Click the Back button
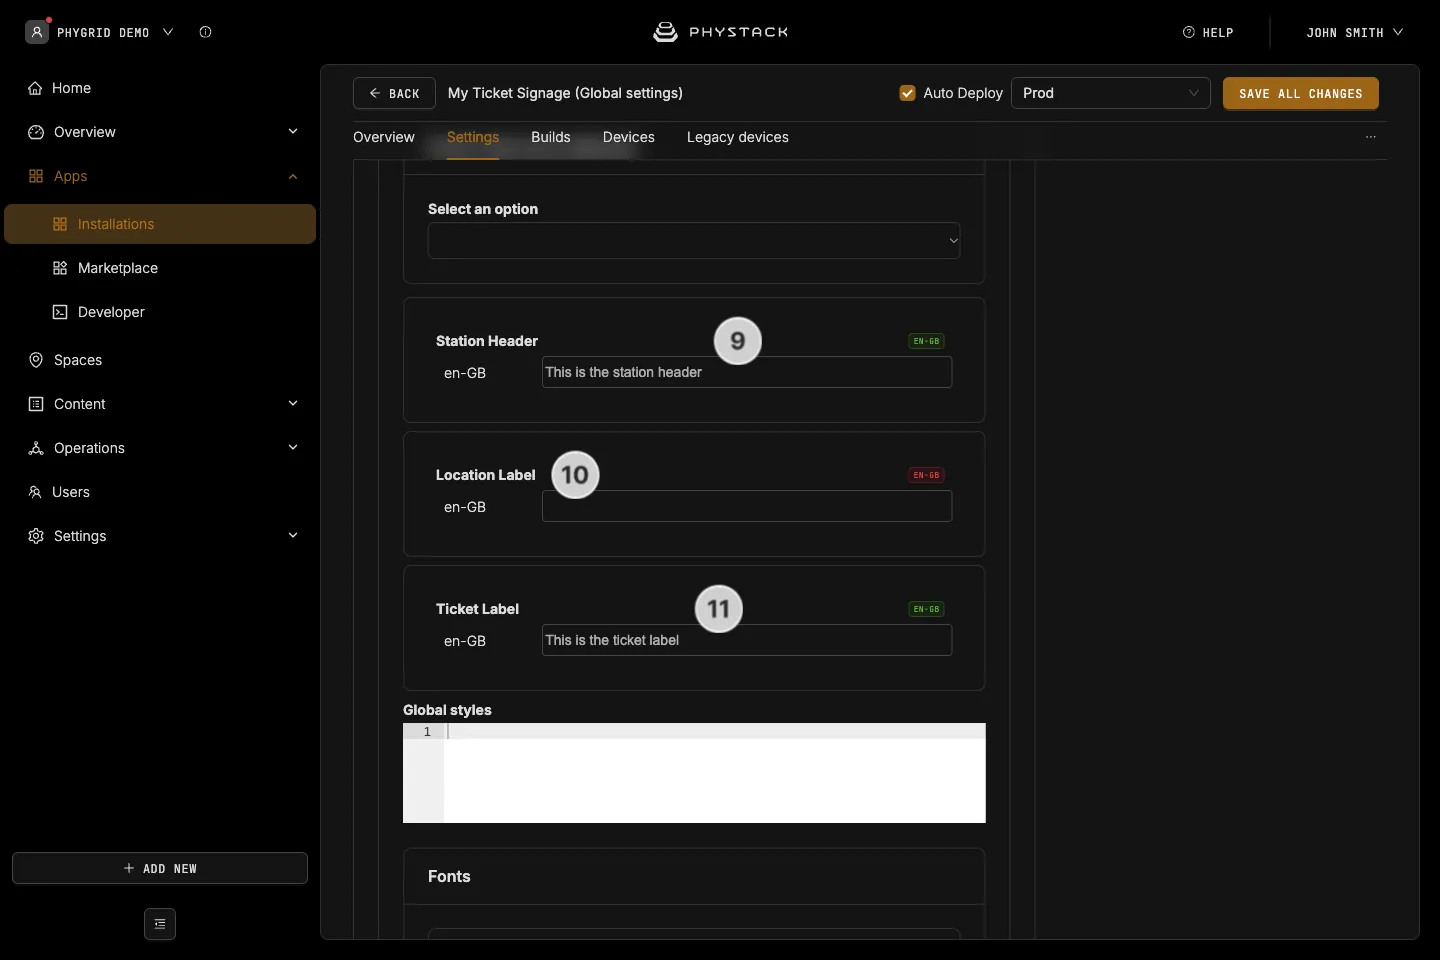1440x960 pixels. click(394, 93)
